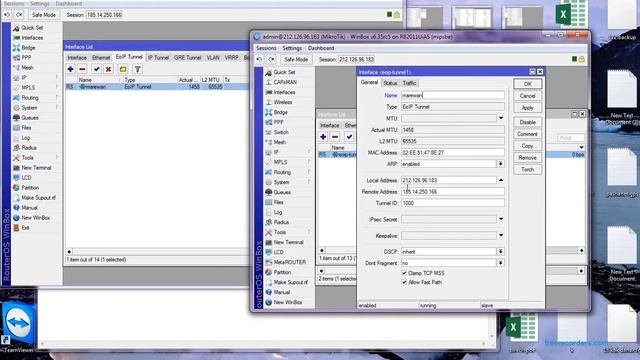Click the Tunnel ID input field
The height and width of the screenshot is (360, 640).
point(453,203)
